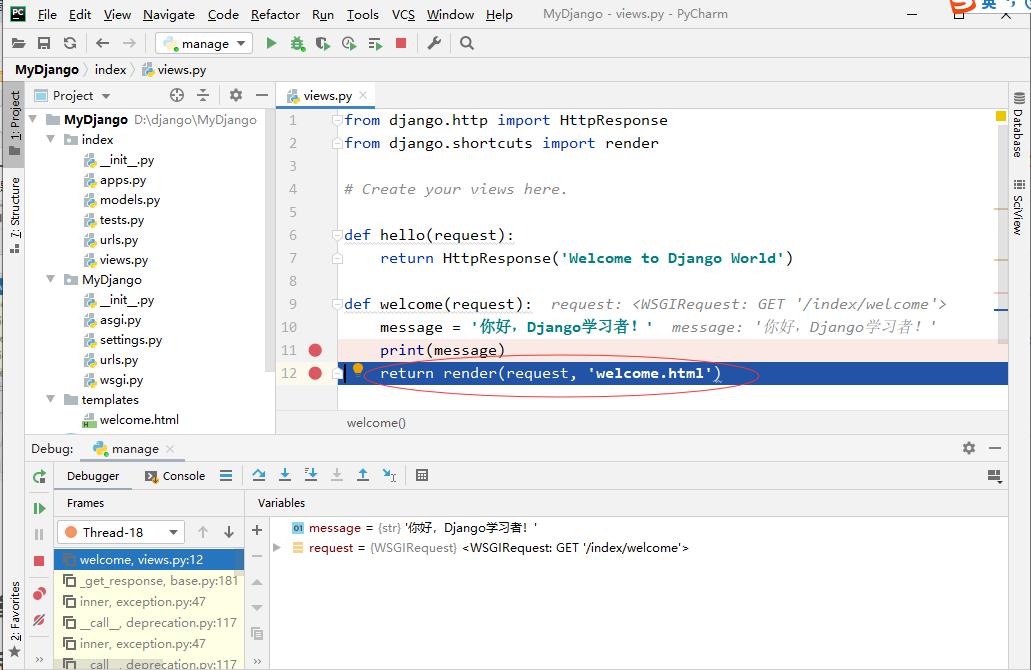Open Evaluate Expression calculator icon
Viewport: 1031px width, 670px height.
422,475
